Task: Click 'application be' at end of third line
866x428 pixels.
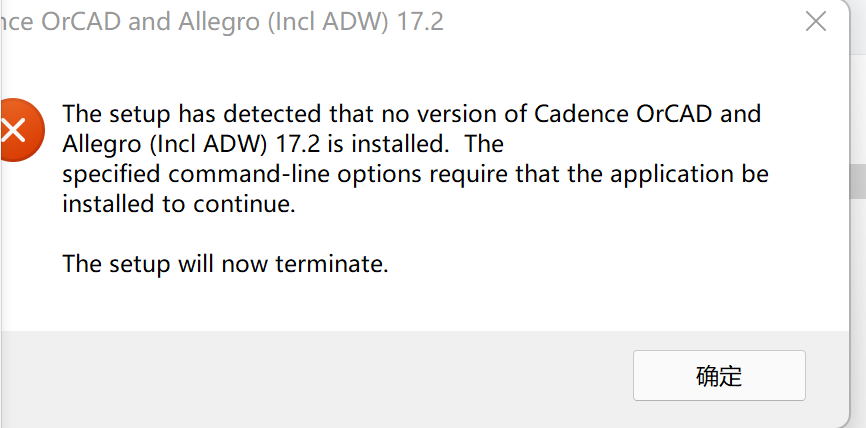Action: click(689, 175)
